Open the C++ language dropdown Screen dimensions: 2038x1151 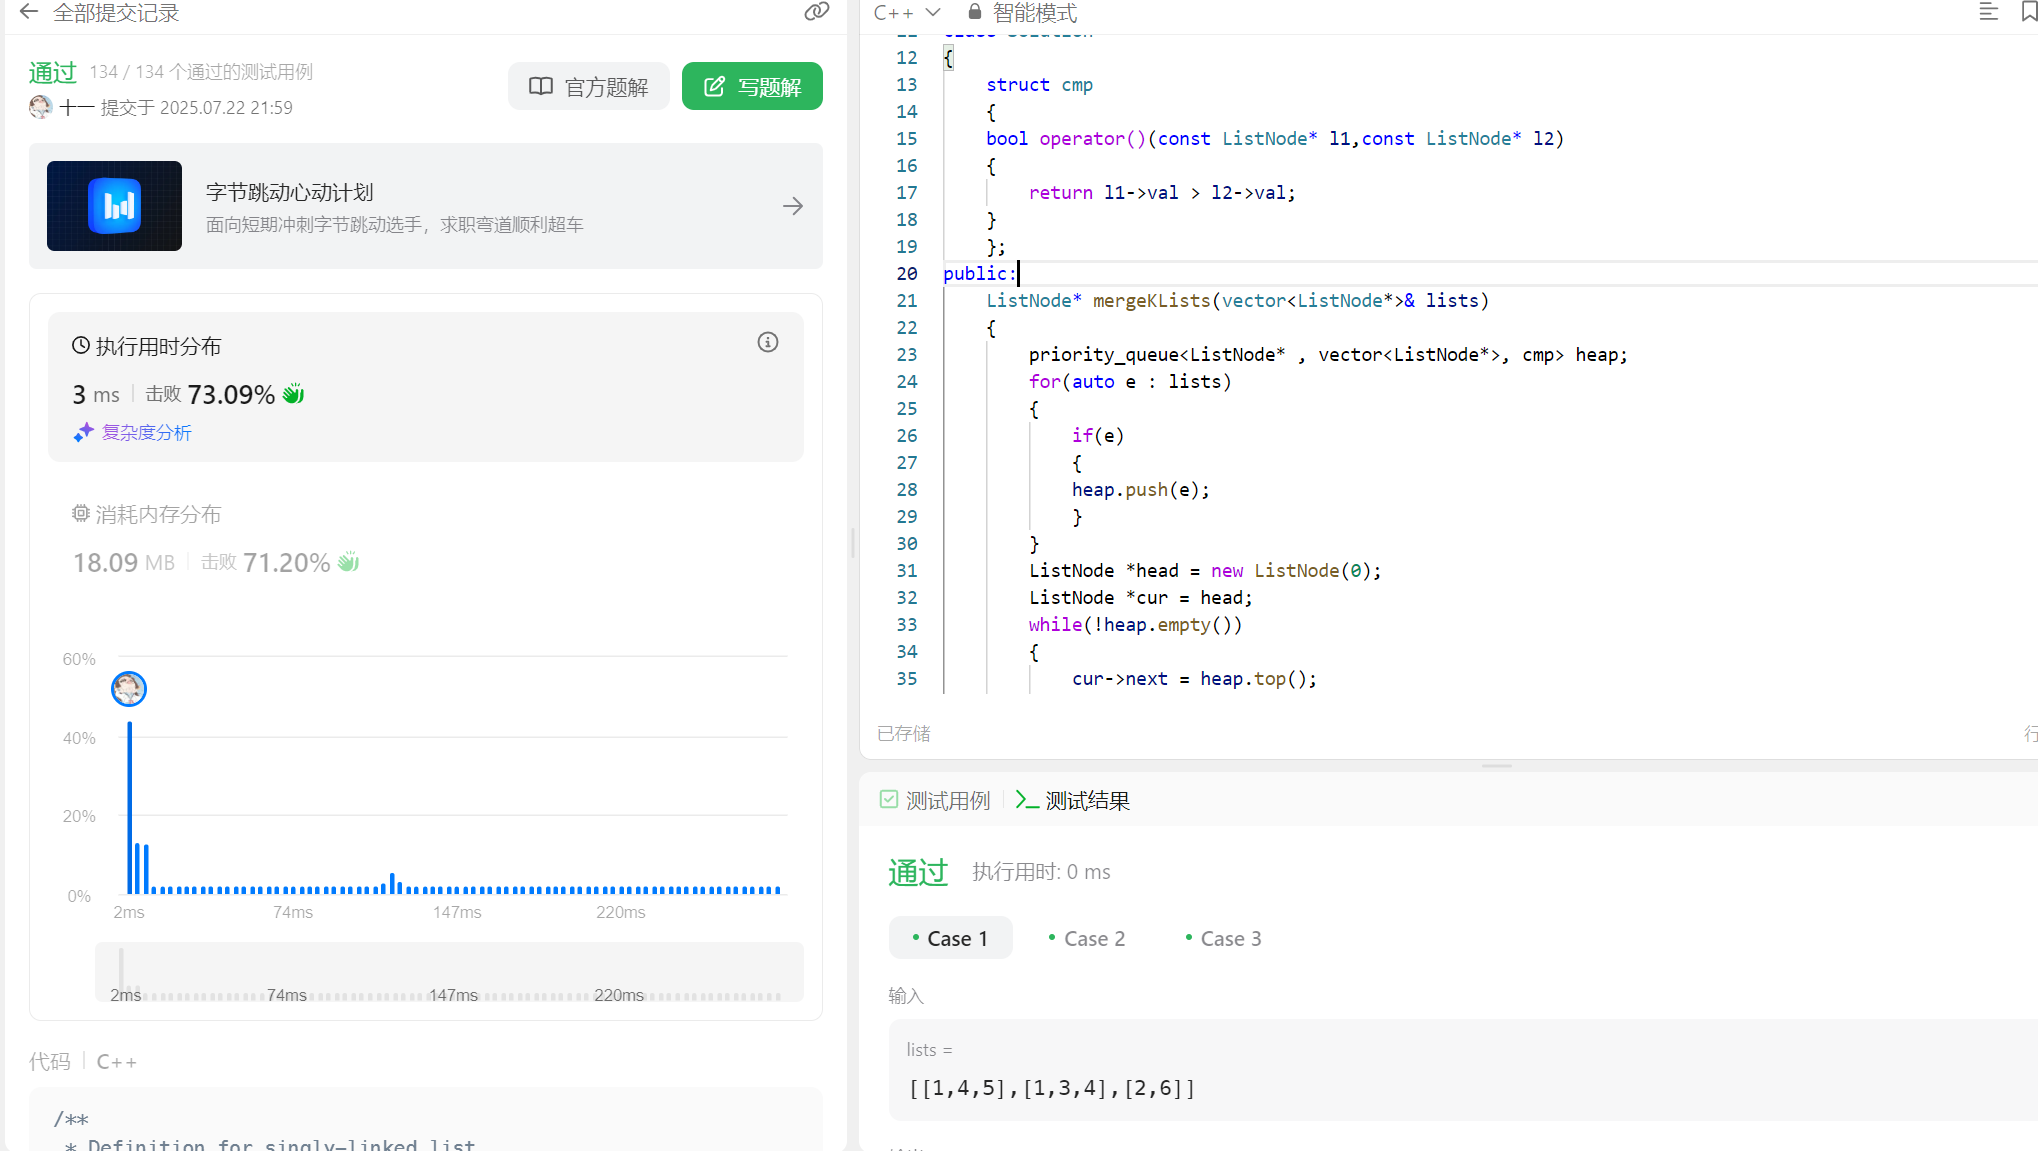pyautogui.click(x=906, y=13)
